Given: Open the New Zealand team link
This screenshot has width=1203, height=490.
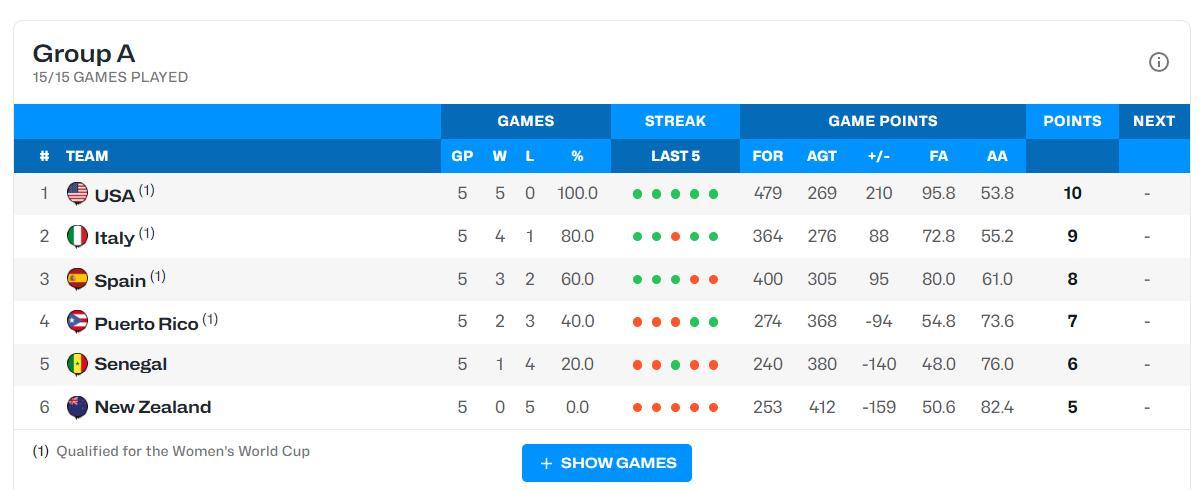Looking at the screenshot, I should click(x=152, y=407).
